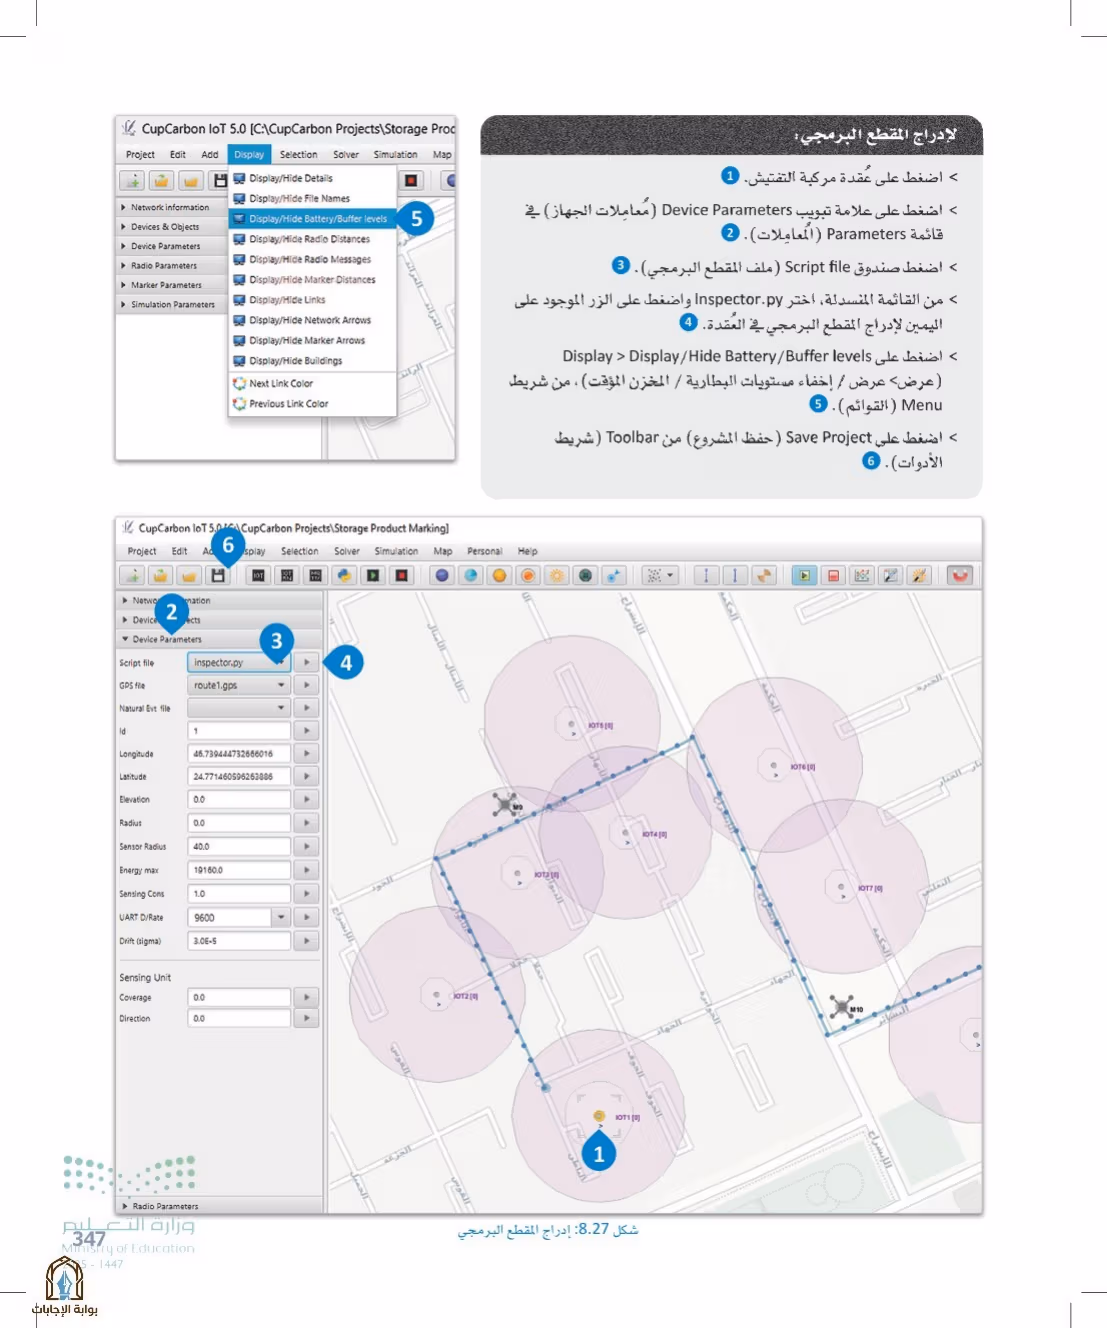This screenshot has height=1328, width=1107.
Task: Expand Radio Parameters at bottom of lower panel
Action: click(x=220, y=1206)
